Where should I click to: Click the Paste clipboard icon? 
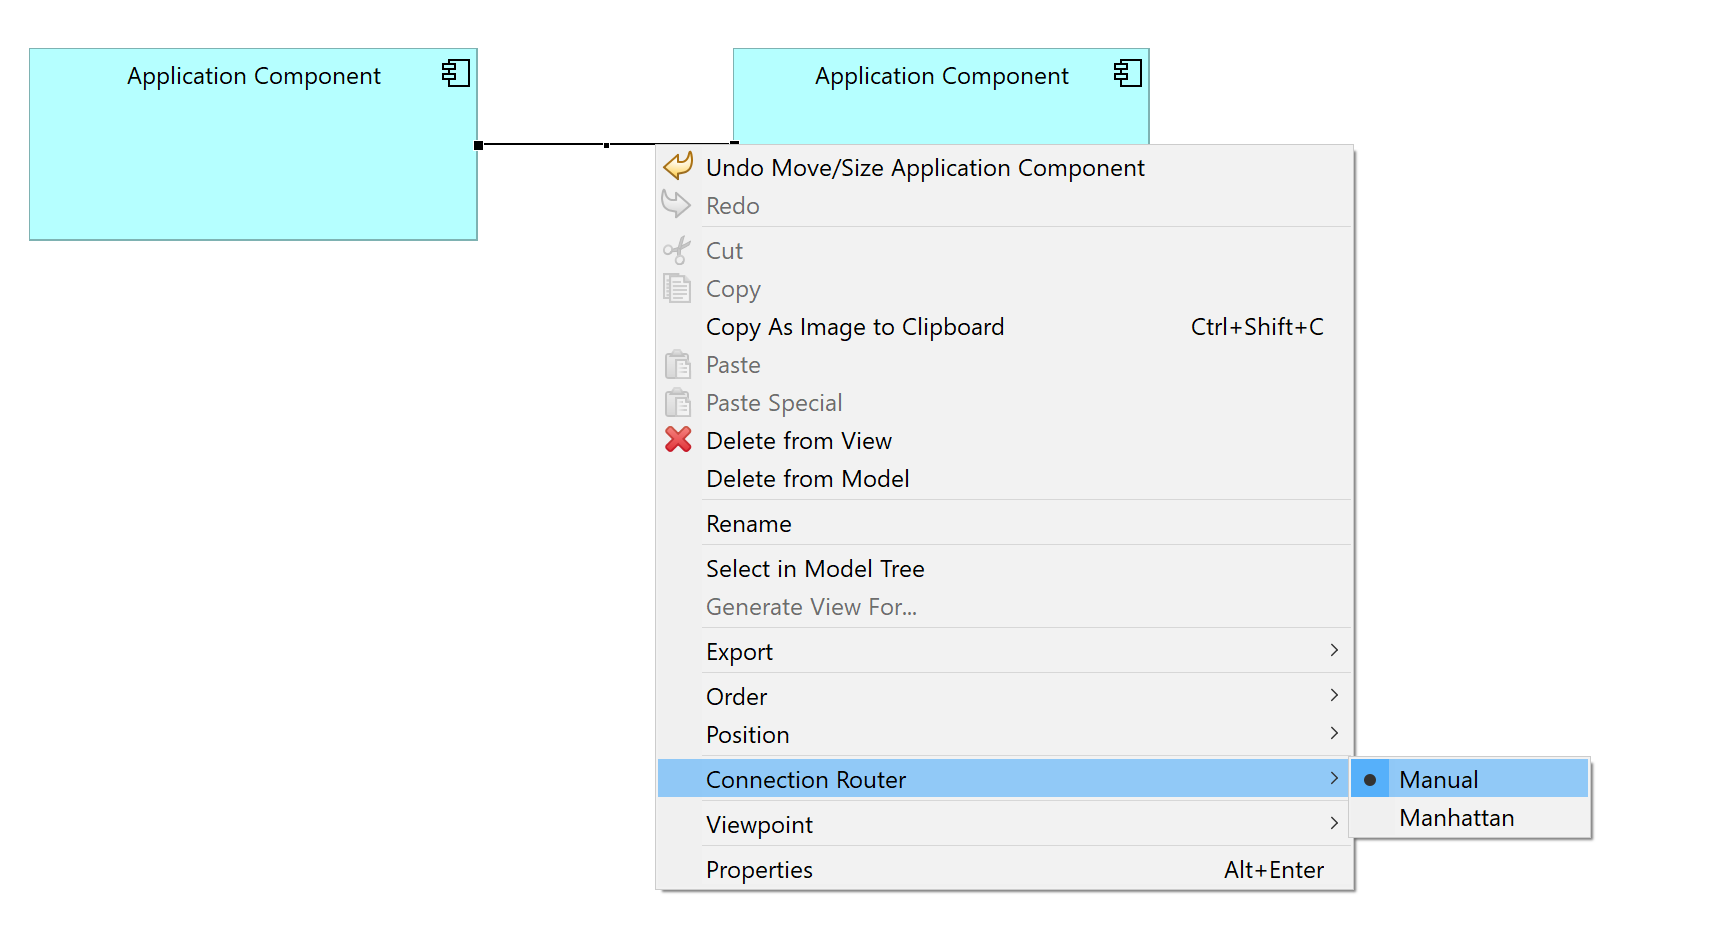[678, 364]
